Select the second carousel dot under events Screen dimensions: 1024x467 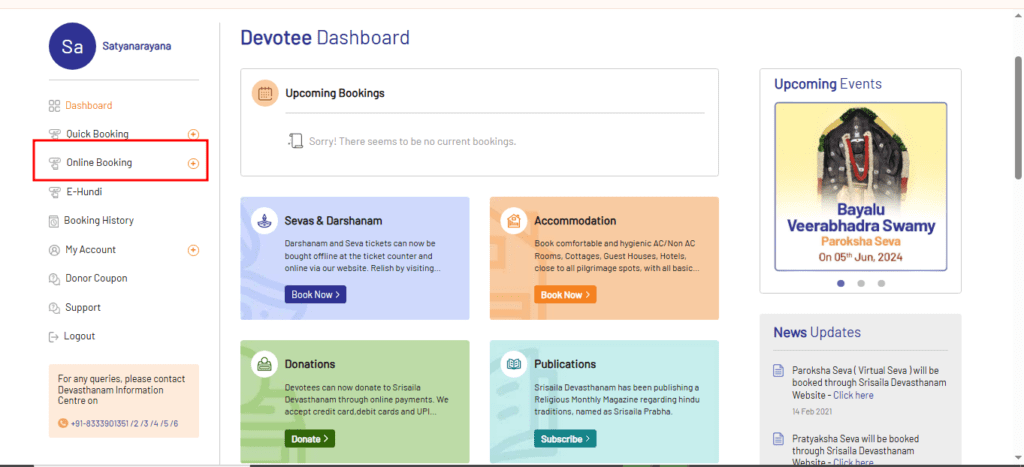pos(860,283)
